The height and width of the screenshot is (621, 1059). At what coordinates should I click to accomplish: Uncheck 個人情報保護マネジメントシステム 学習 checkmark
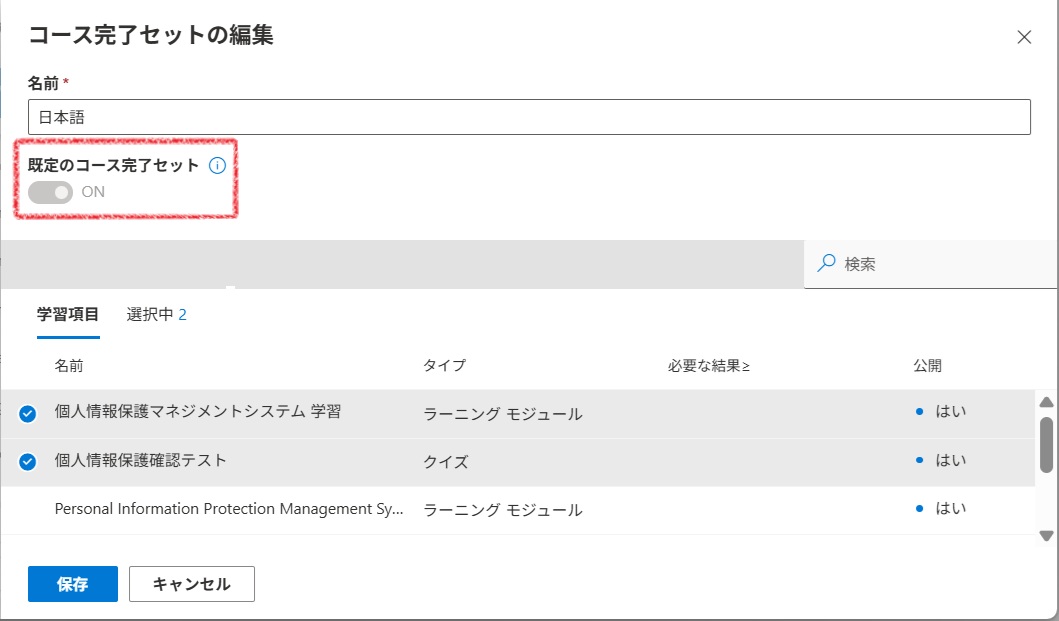coord(28,414)
